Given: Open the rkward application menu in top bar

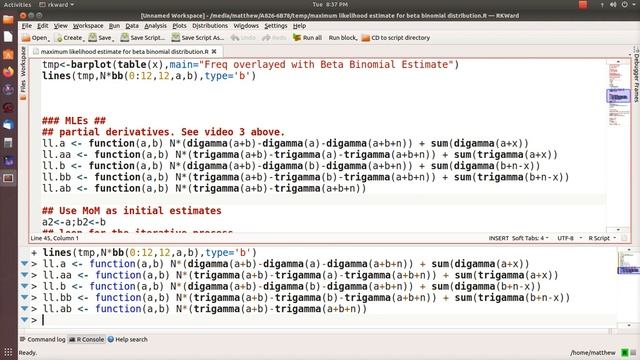Looking at the screenshot, I should (x=57, y=4).
